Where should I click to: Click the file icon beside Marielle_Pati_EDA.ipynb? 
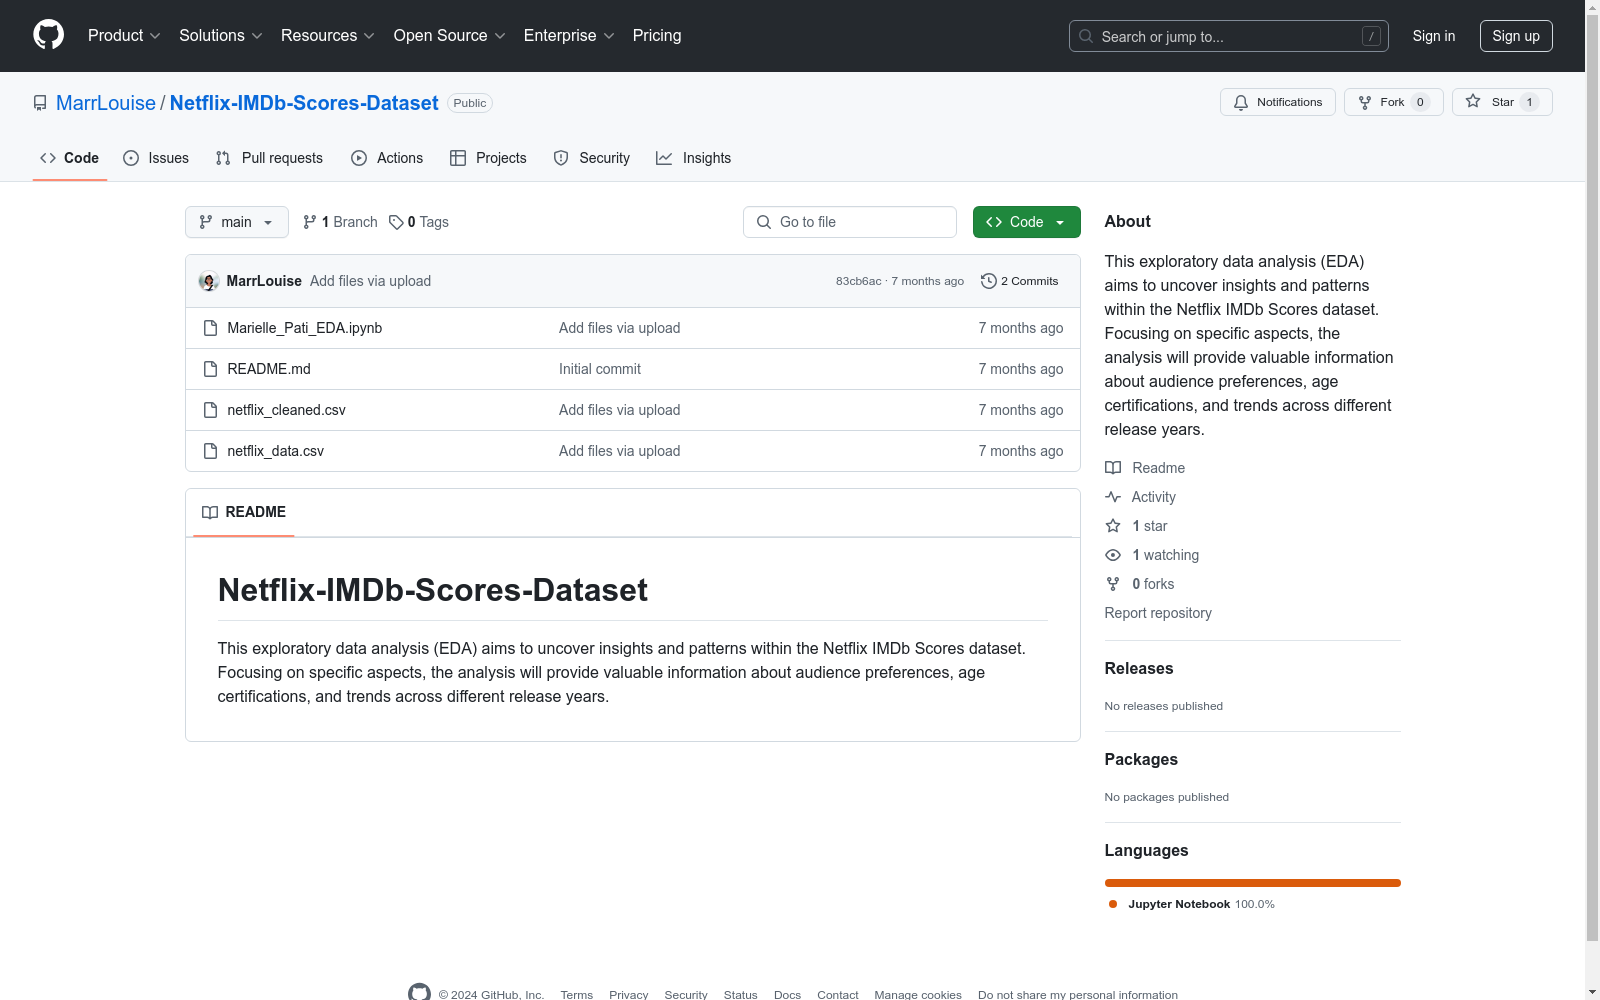coord(210,328)
